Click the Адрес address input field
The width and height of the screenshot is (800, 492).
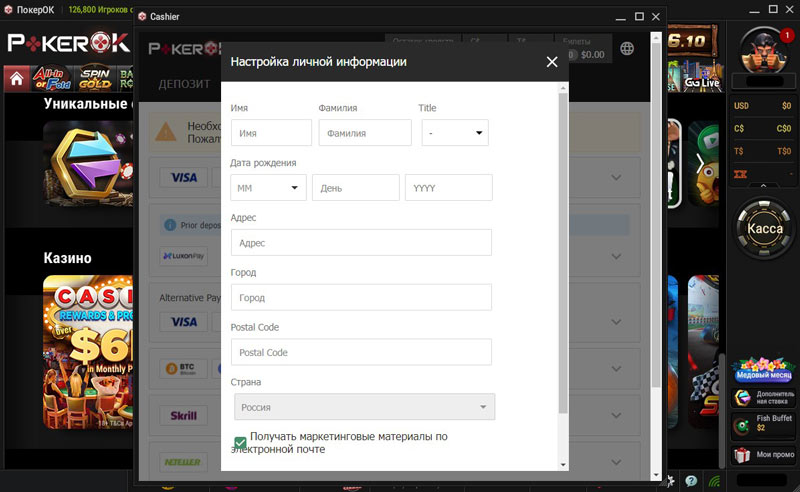click(361, 242)
